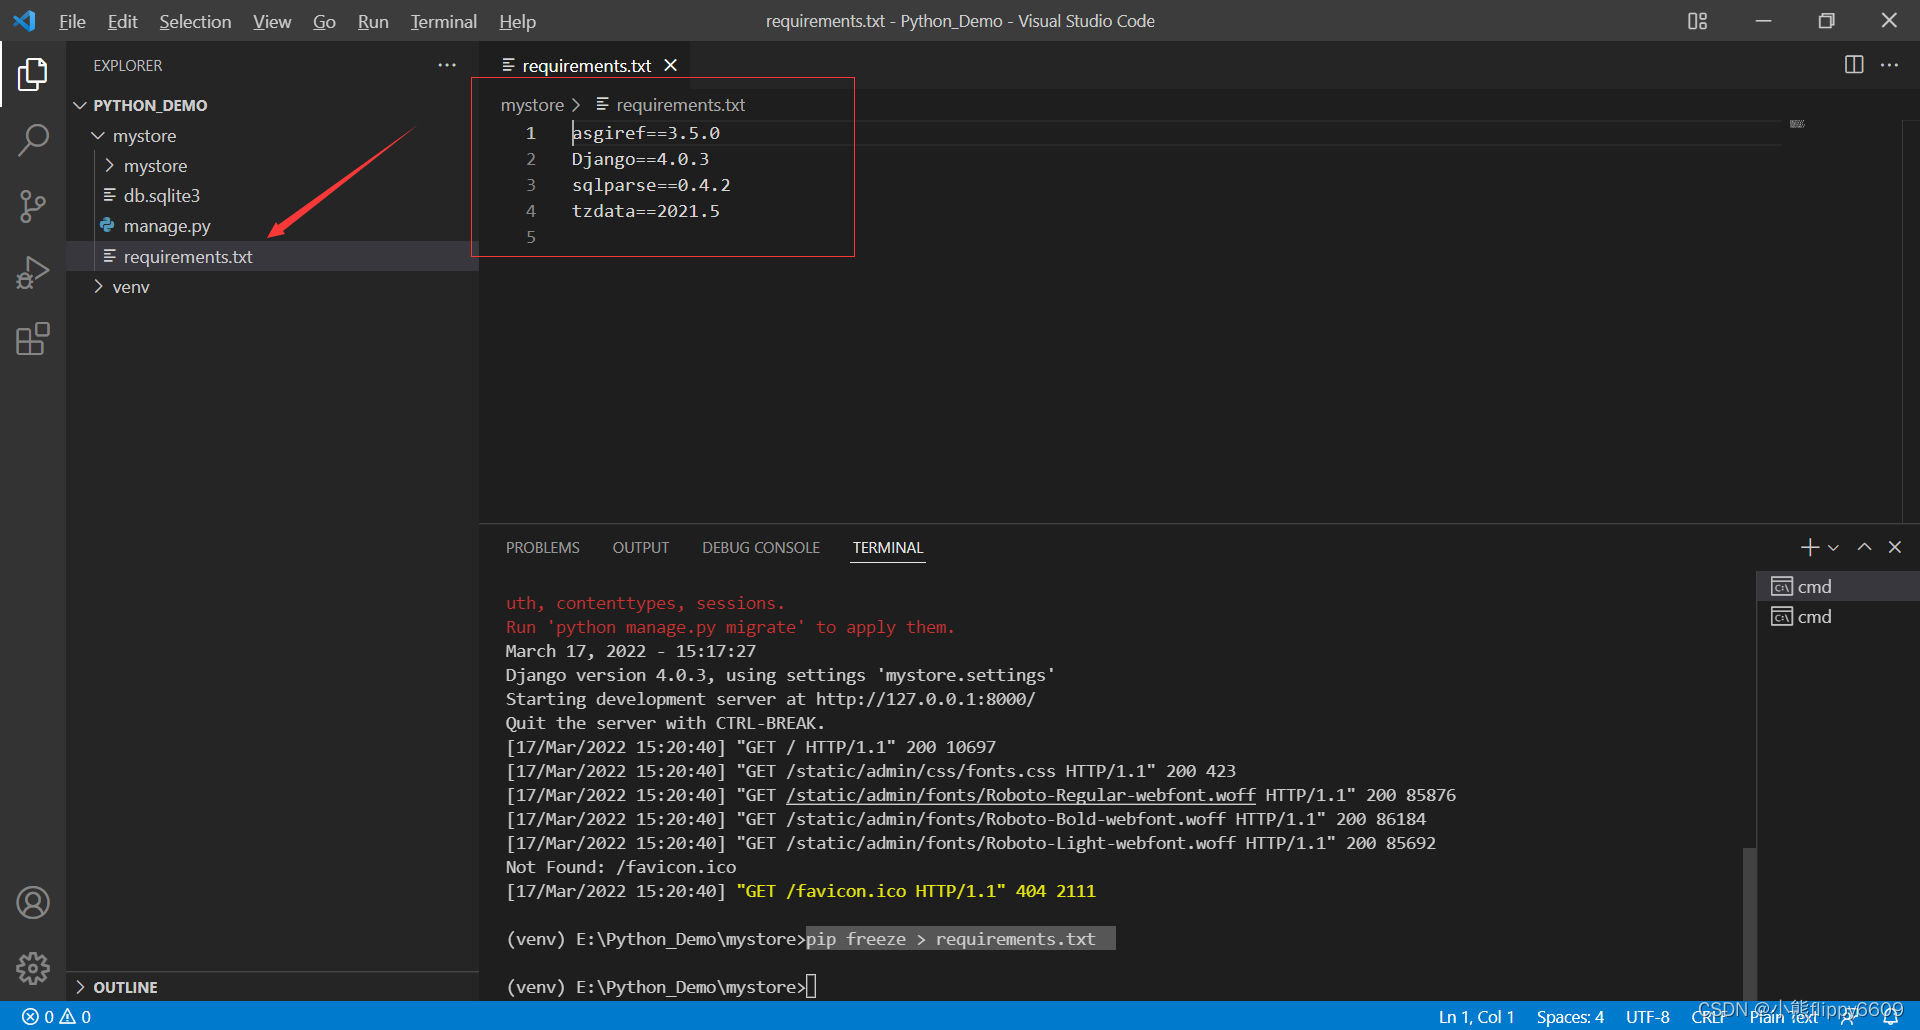The width and height of the screenshot is (1920, 1030).
Task: Click line 3 sqlparse==0.4.2 in editor
Action: click(651, 185)
